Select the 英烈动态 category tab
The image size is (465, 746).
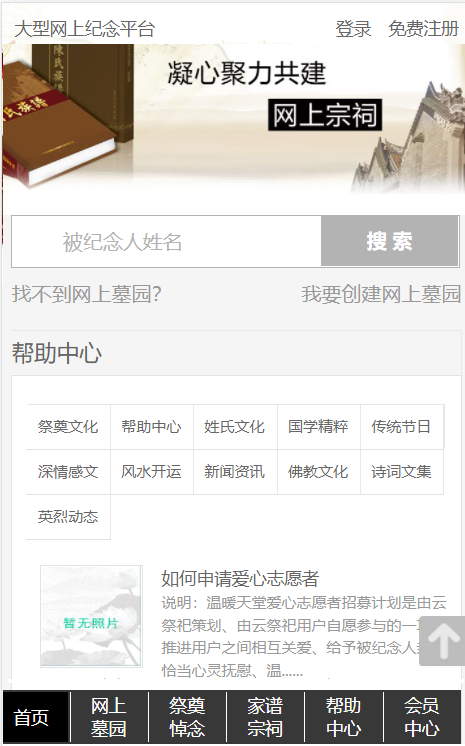pyautogui.click(x=68, y=517)
